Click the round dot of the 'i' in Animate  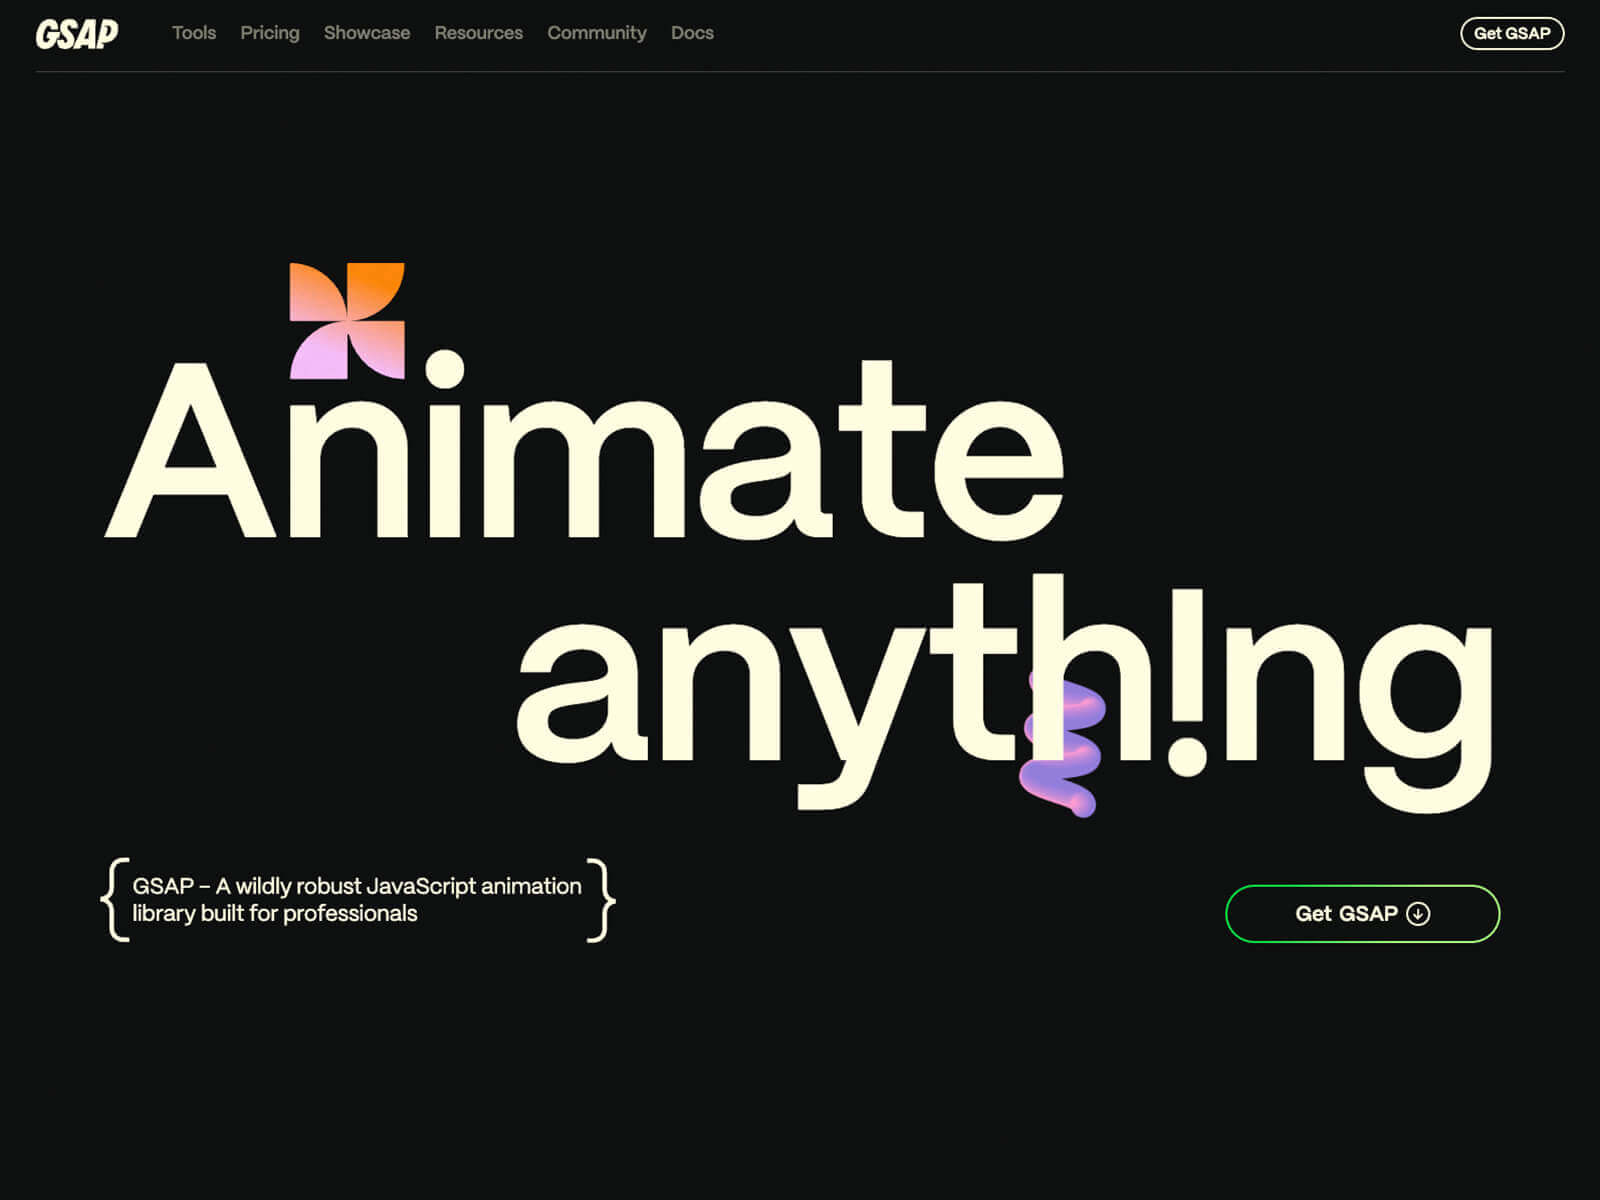(x=444, y=369)
